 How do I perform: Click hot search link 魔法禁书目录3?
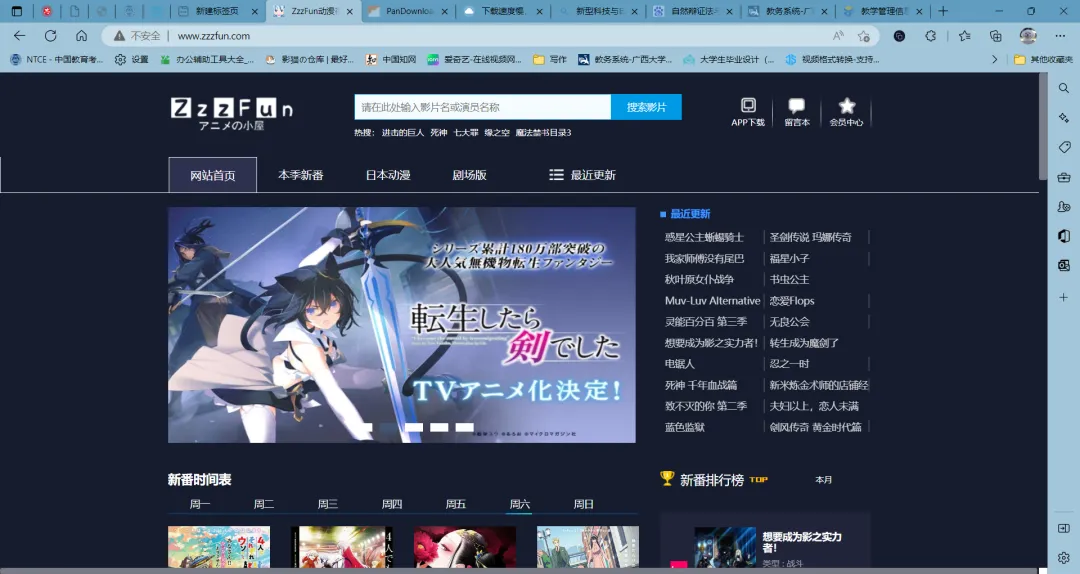click(x=543, y=132)
